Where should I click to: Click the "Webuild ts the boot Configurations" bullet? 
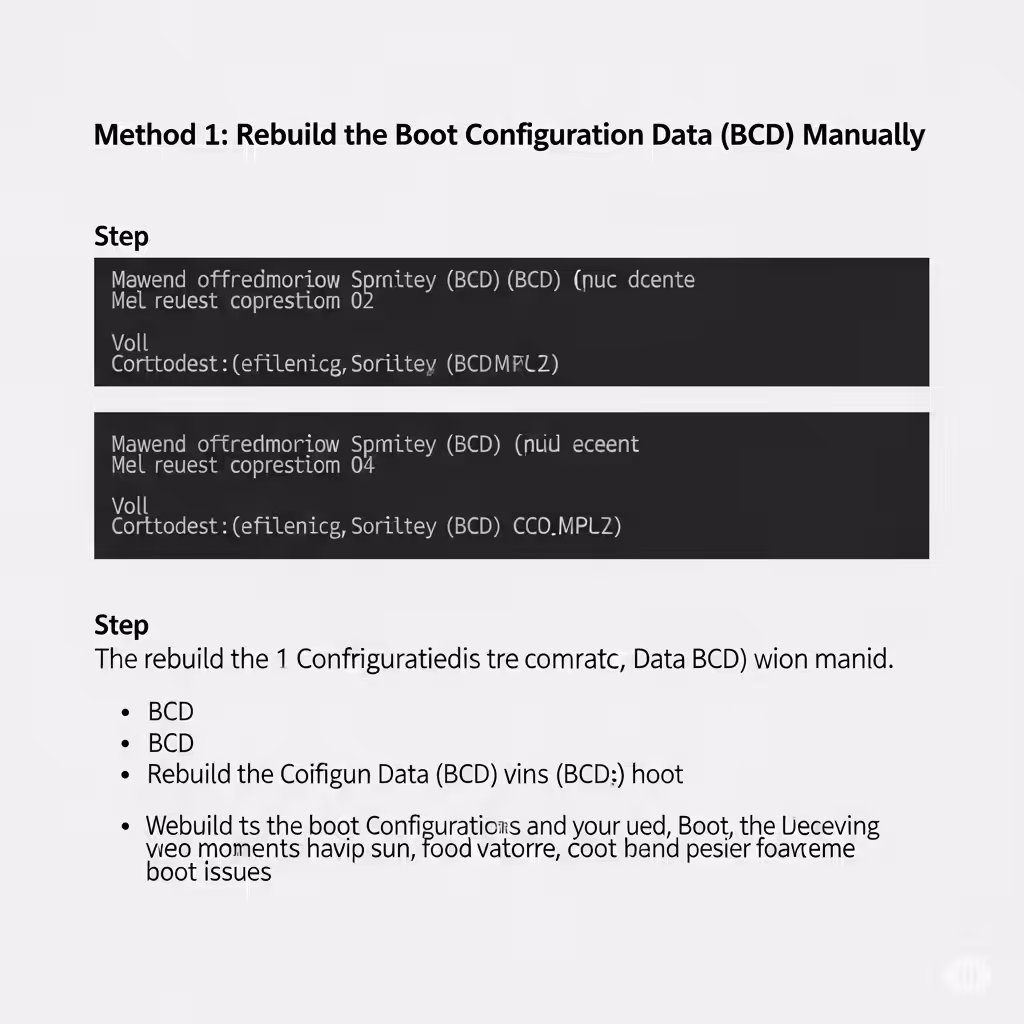(x=513, y=848)
